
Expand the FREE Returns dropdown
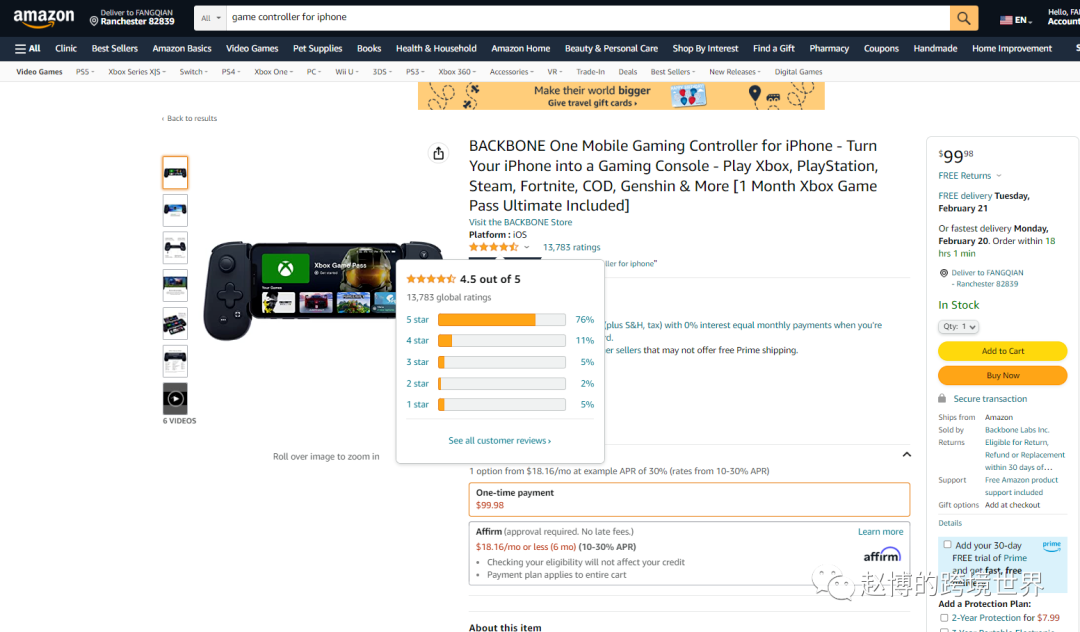(x=970, y=176)
